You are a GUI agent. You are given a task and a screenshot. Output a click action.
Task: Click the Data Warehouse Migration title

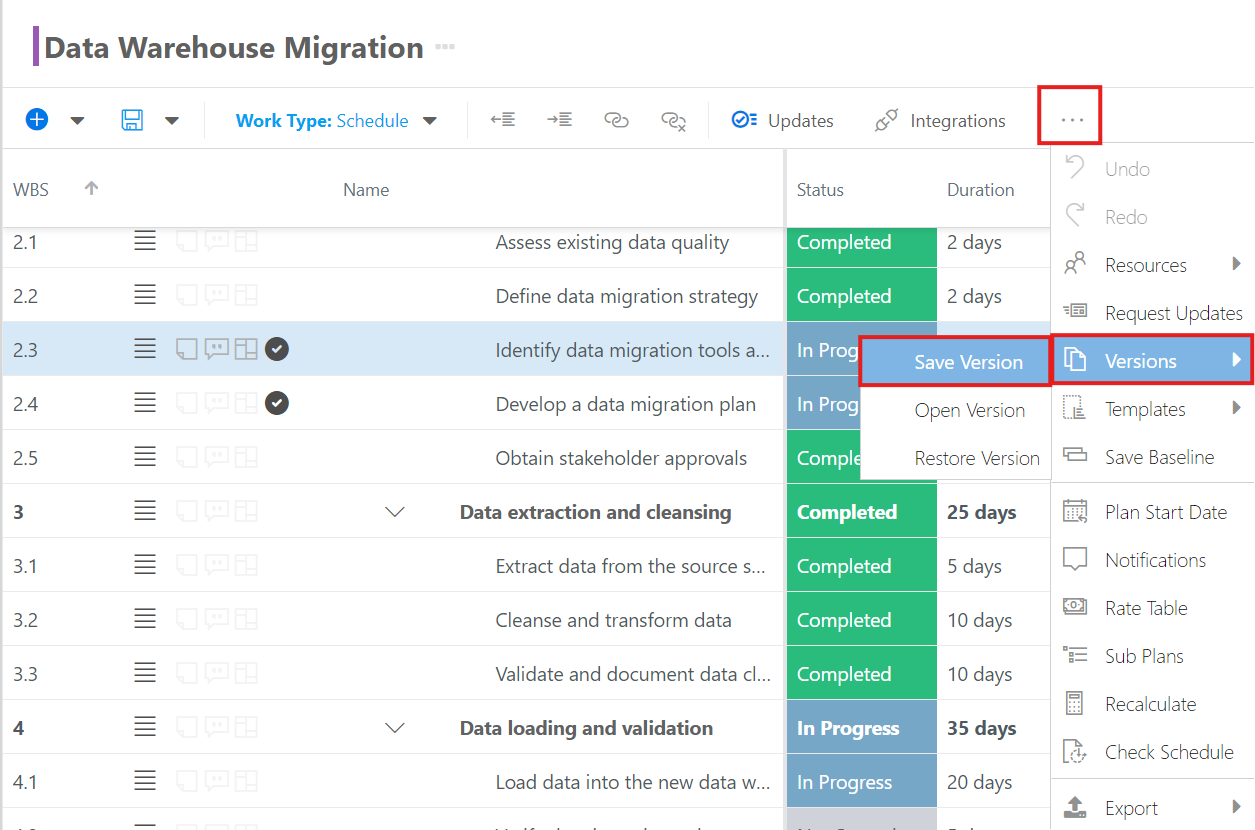(234, 47)
